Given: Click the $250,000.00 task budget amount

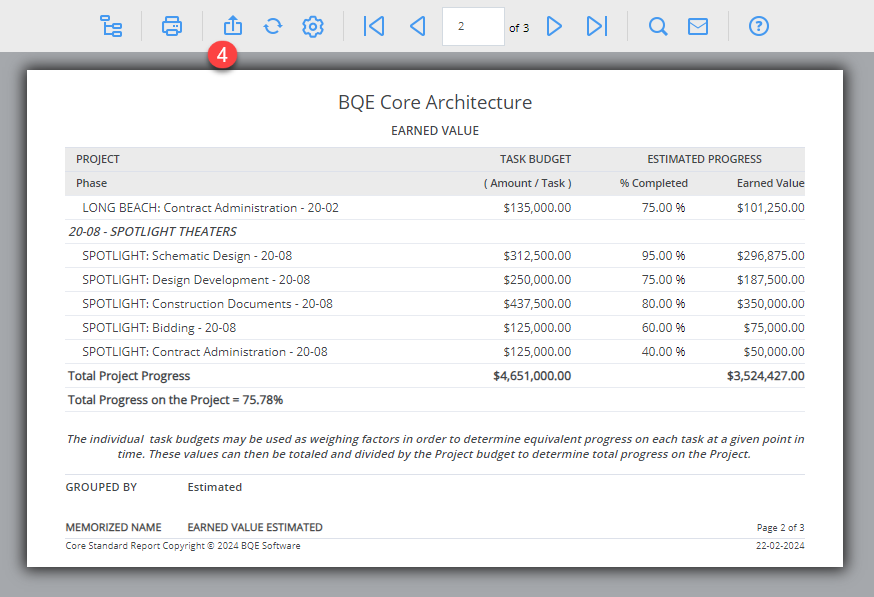Looking at the screenshot, I should click(537, 280).
